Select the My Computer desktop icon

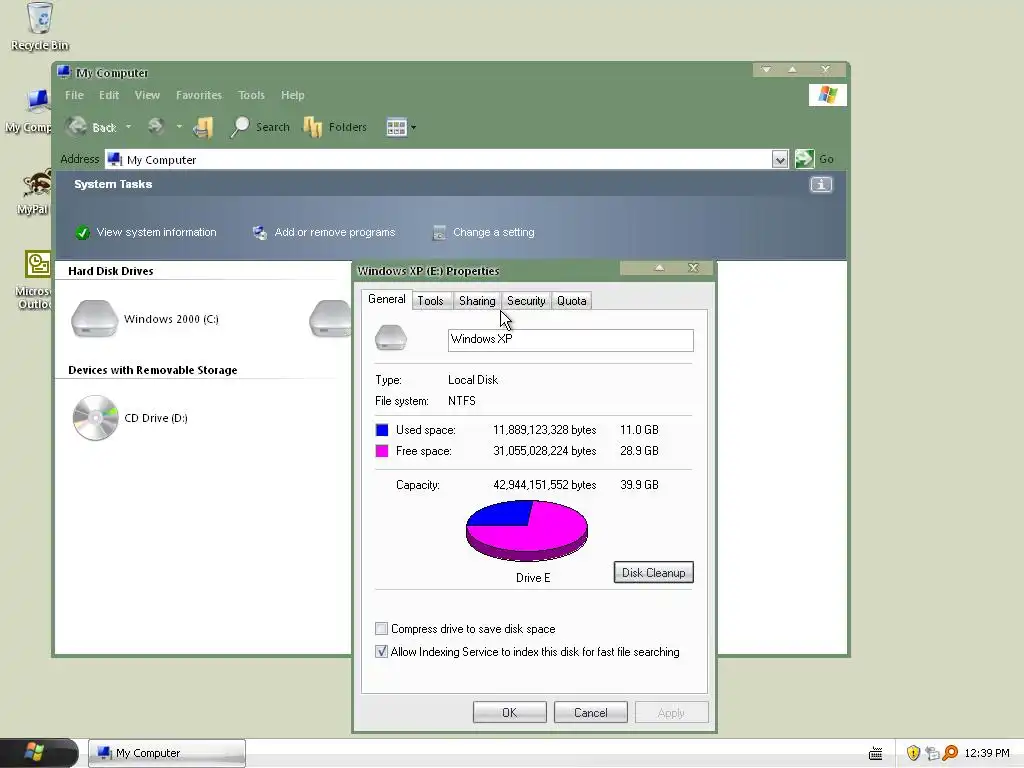coord(29,112)
